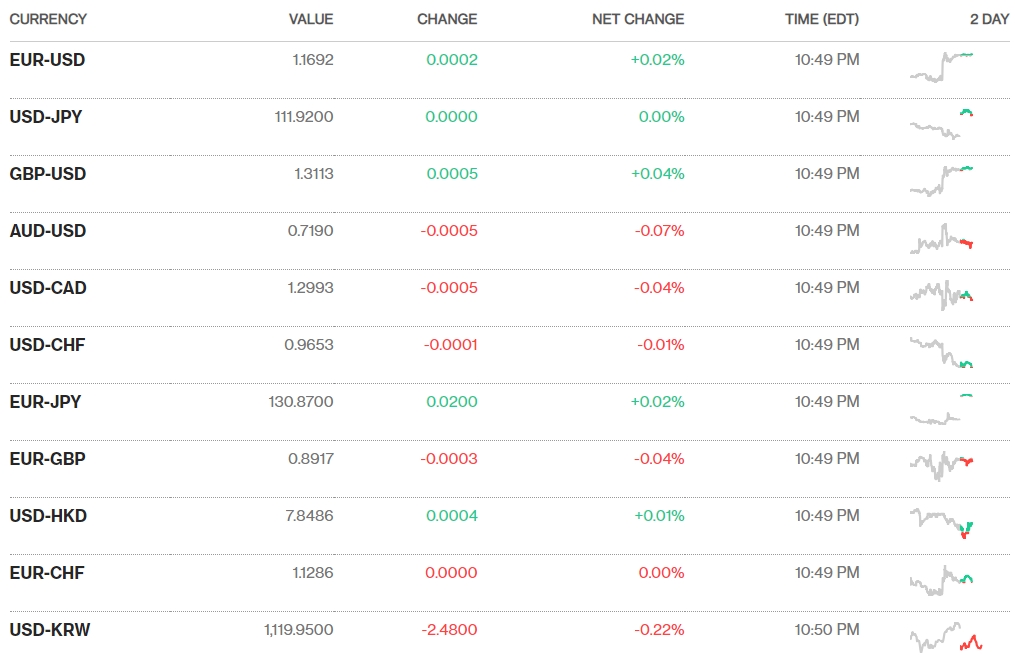Open the USD-CHF currency pair link

pyautogui.click(x=47, y=345)
